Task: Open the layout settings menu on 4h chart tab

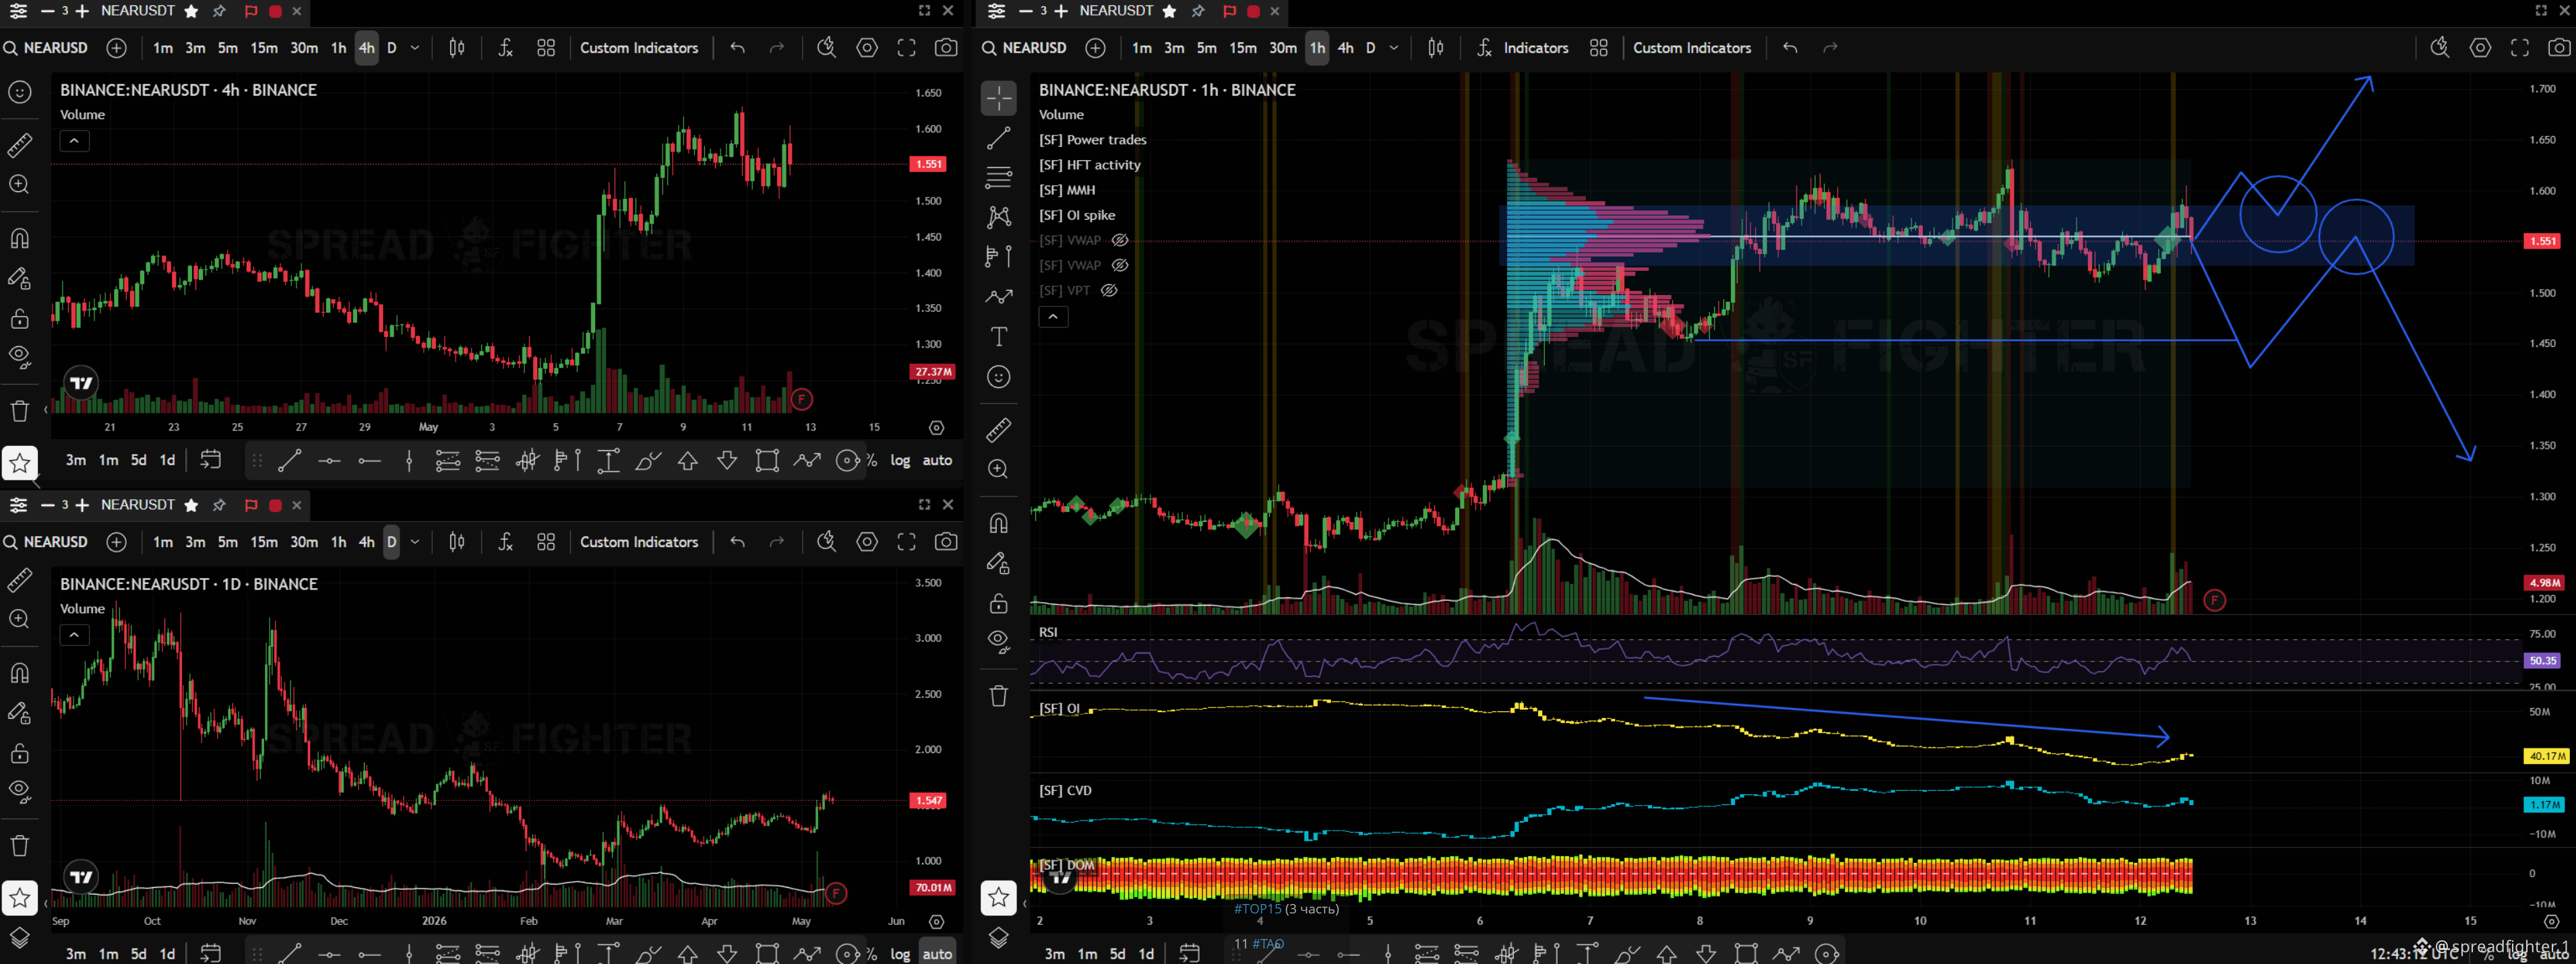Action: point(18,11)
